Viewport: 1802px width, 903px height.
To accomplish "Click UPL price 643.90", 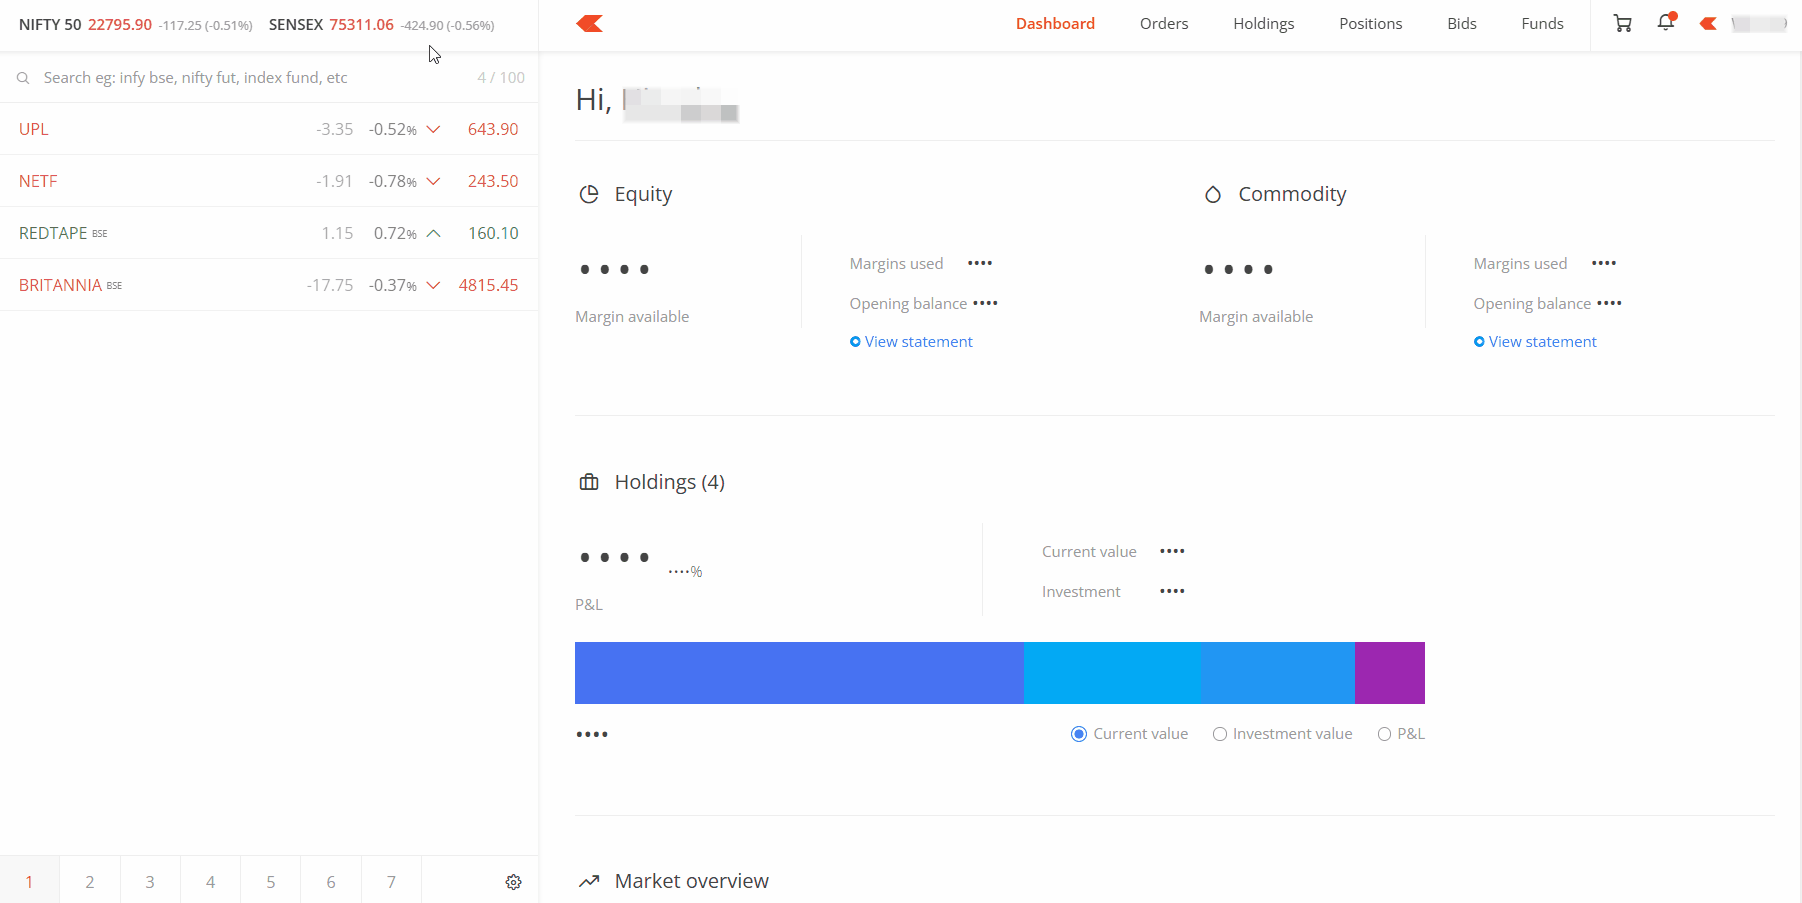I will point(493,129).
